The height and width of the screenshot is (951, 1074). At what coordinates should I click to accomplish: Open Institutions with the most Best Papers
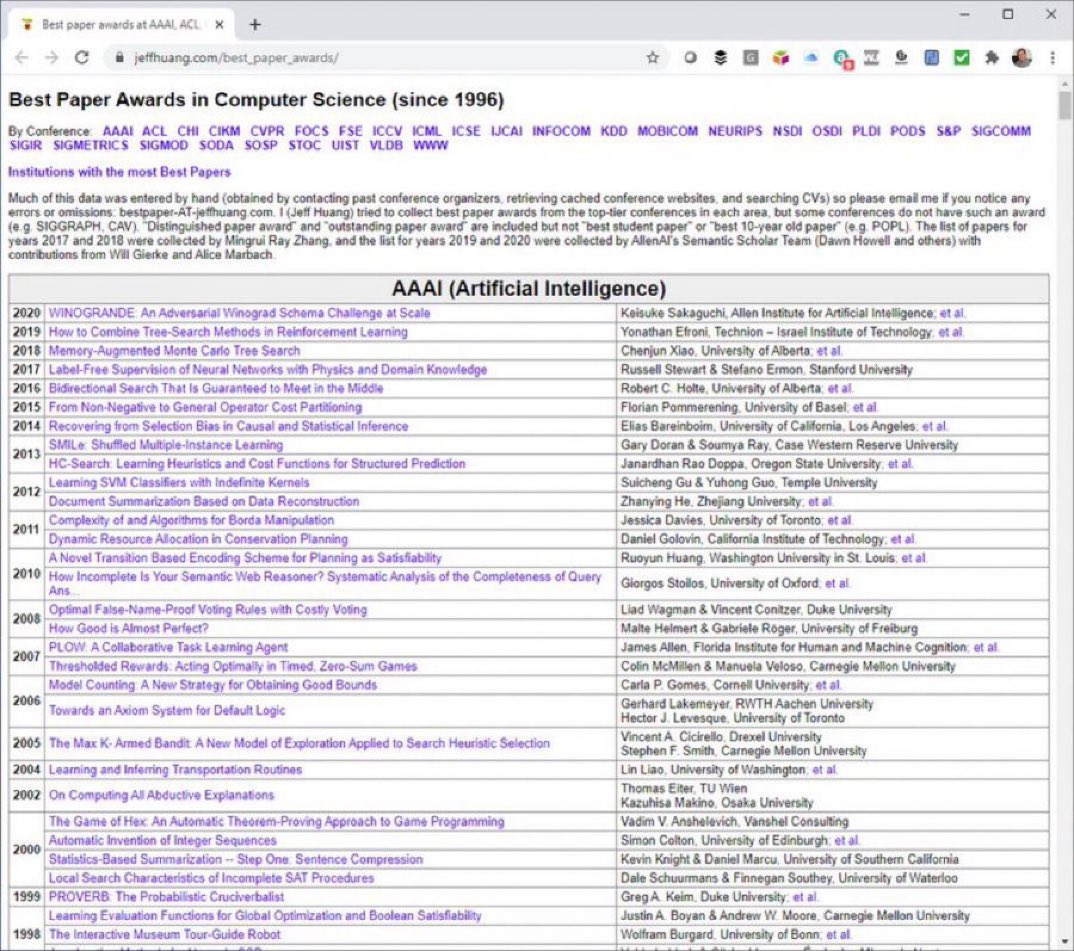coord(119,172)
